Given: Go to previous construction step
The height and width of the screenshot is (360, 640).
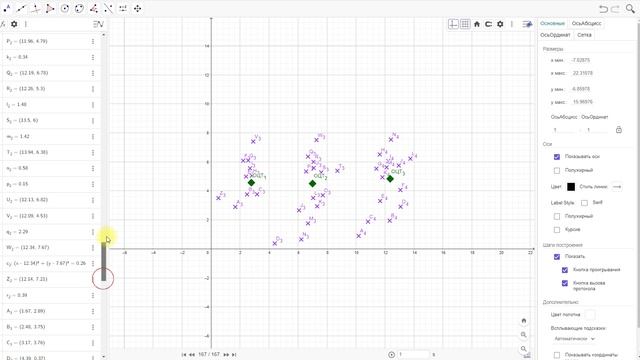Looking at the screenshot, I should tap(191, 355).
